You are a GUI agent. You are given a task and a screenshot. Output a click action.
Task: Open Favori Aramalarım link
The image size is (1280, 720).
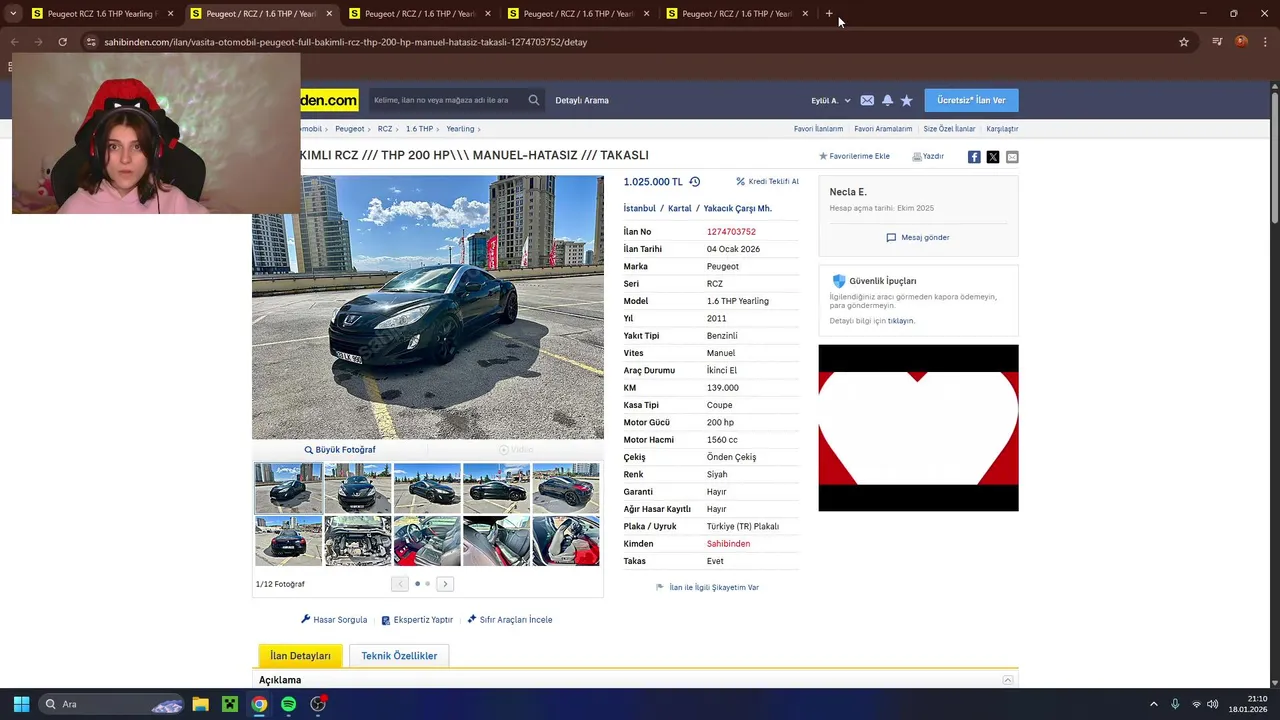(883, 129)
